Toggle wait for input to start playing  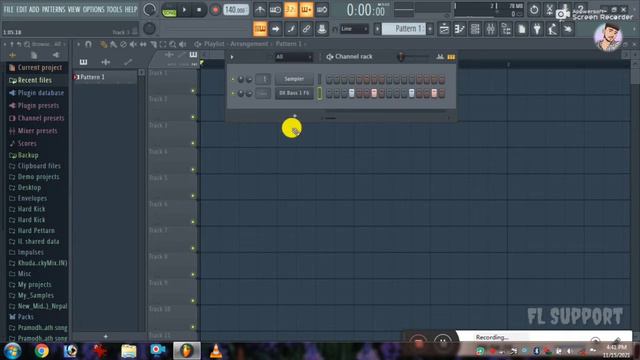click(x=275, y=9)
